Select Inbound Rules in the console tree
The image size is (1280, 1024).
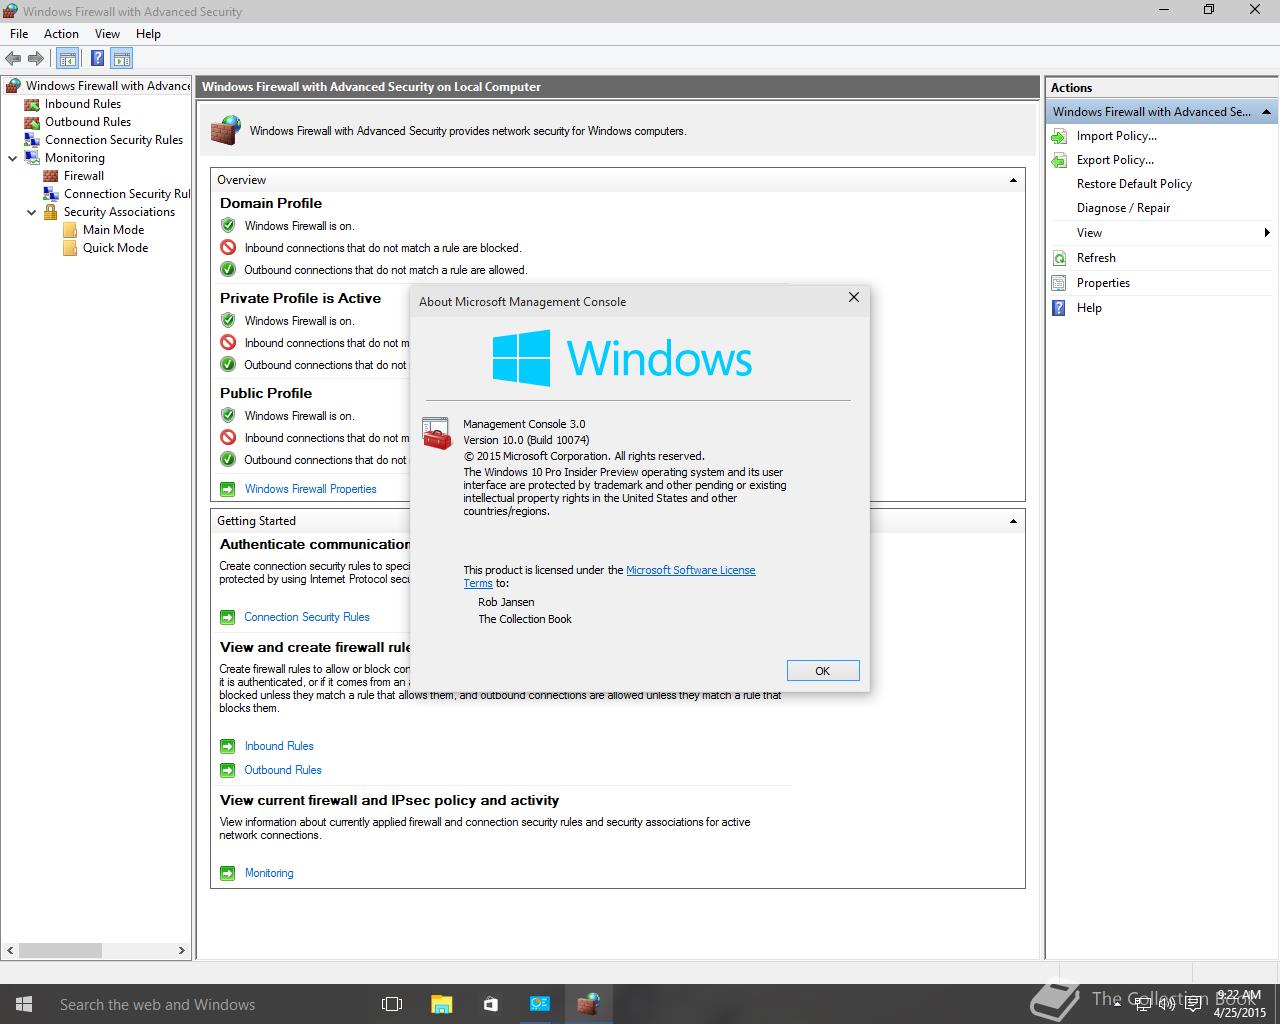[x=82, y=104]
